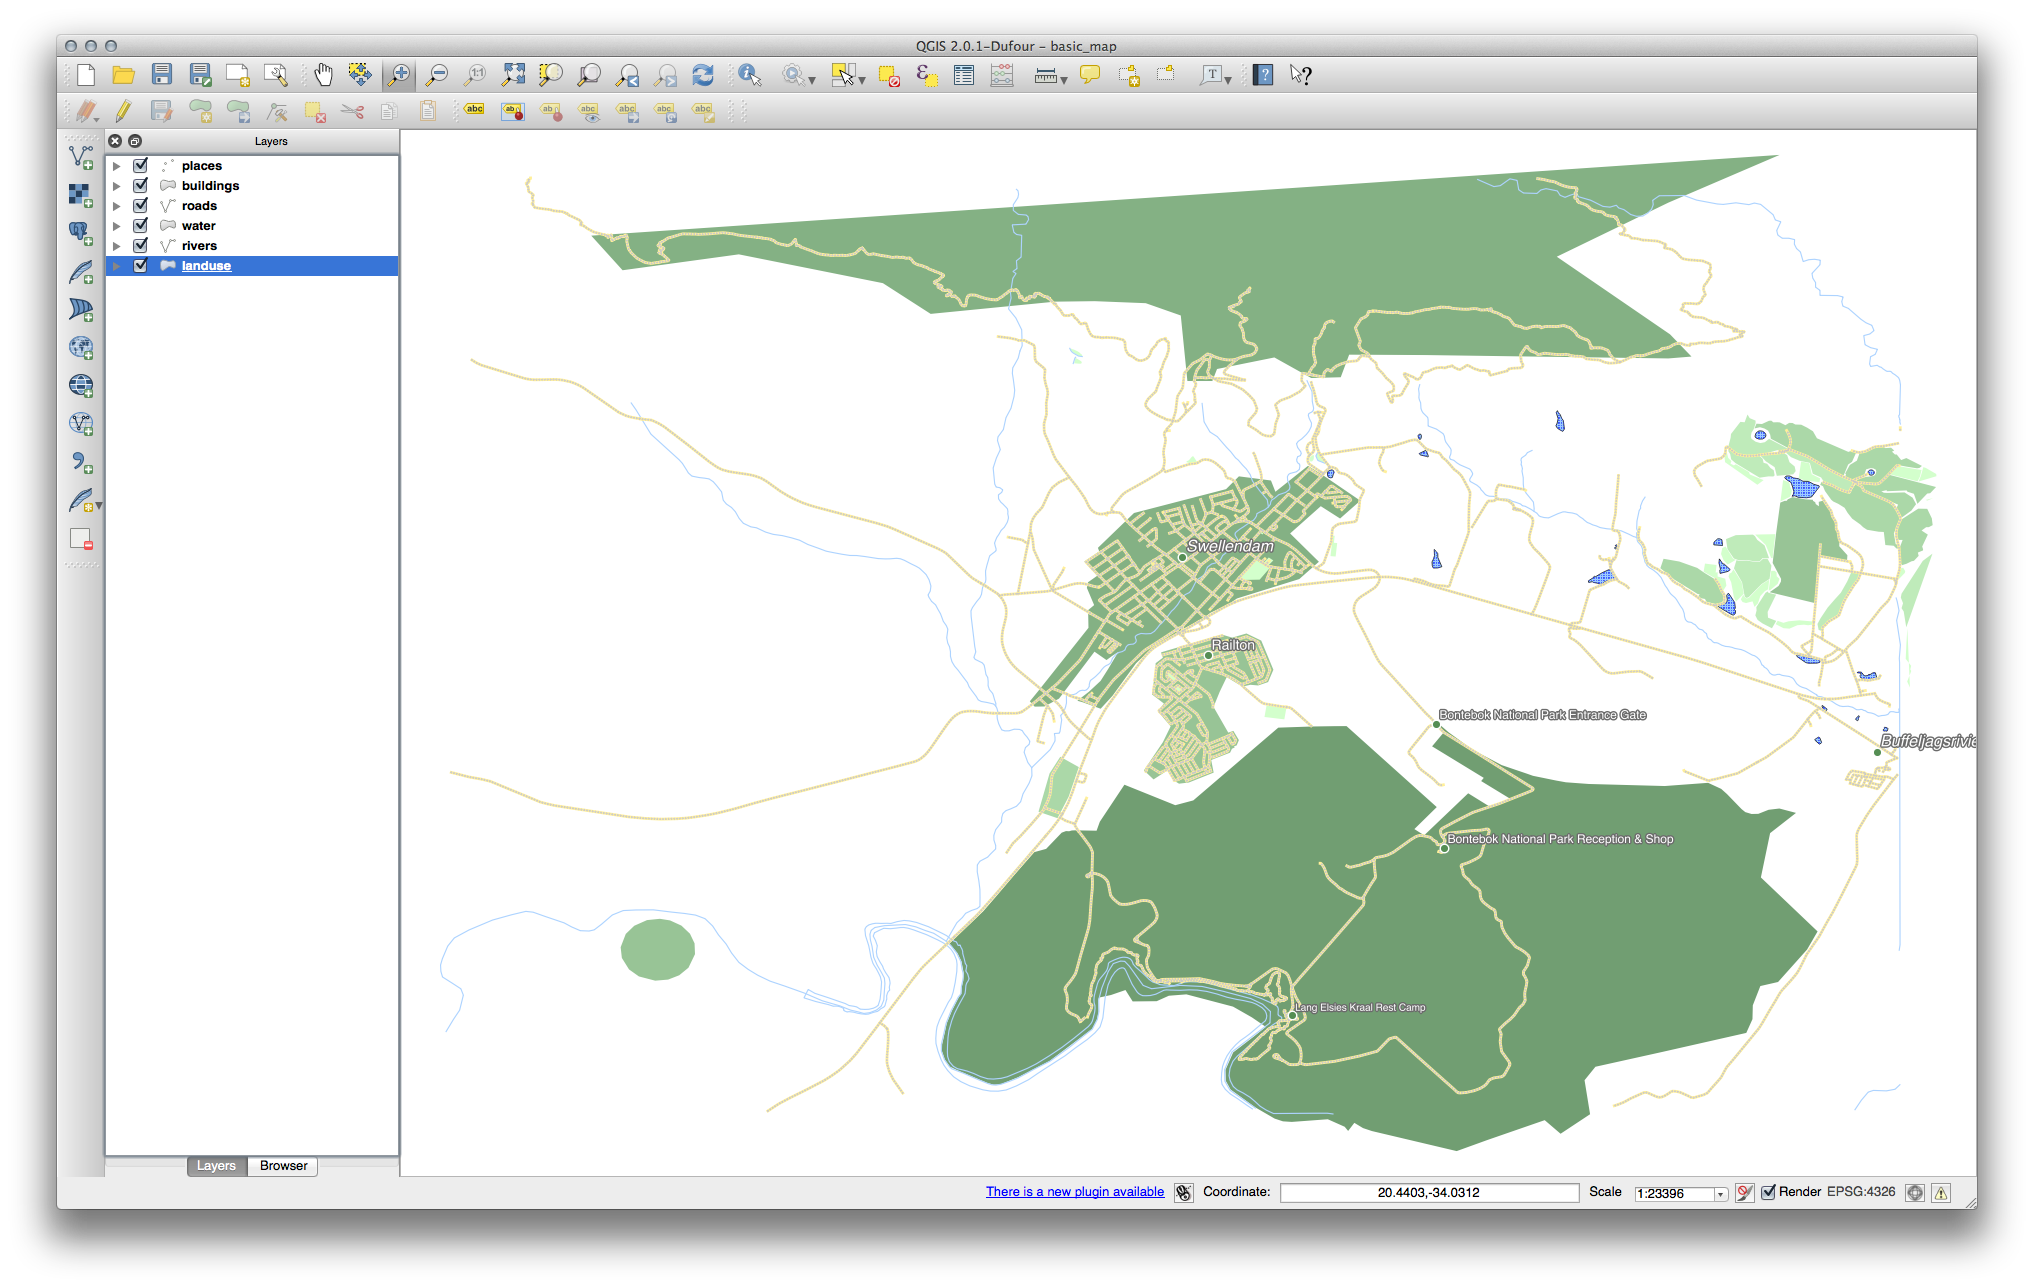Switch to the Browser tab
The image size is (2034, 1288).
283,1166
